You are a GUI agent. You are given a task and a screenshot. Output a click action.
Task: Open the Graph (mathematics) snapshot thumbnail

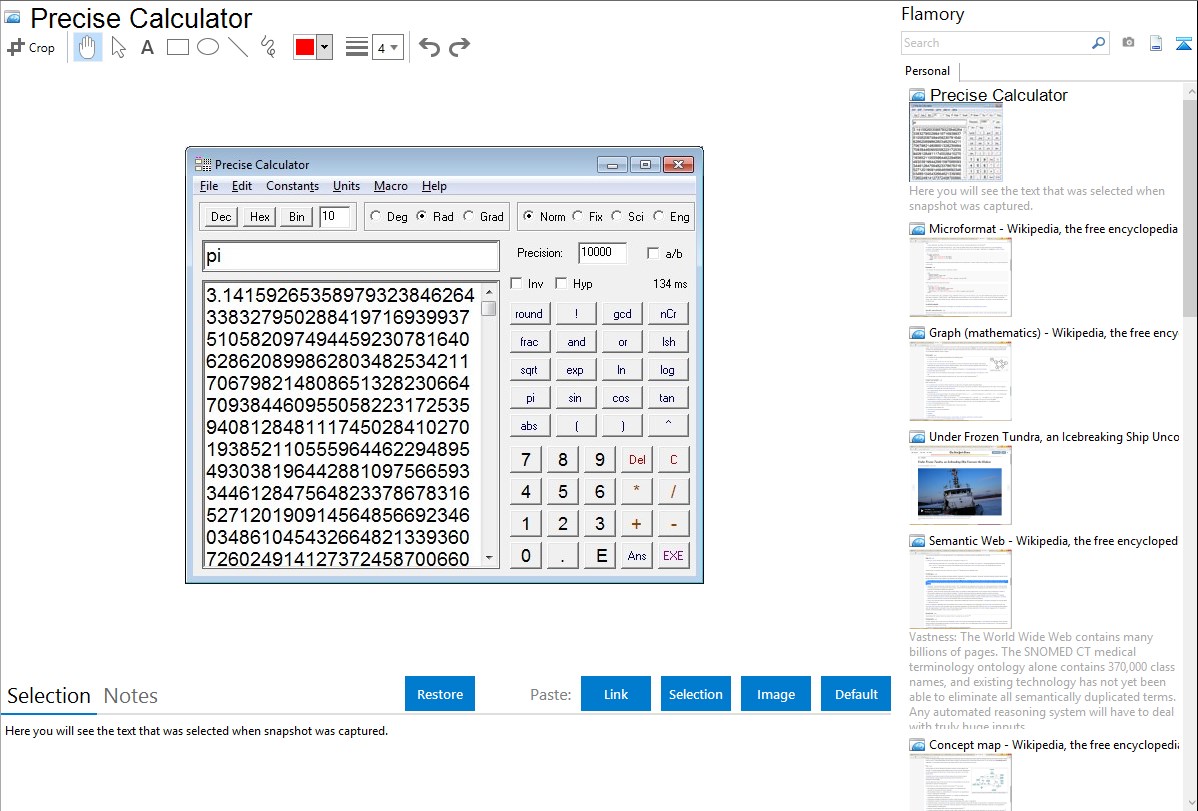pos(960,381)
